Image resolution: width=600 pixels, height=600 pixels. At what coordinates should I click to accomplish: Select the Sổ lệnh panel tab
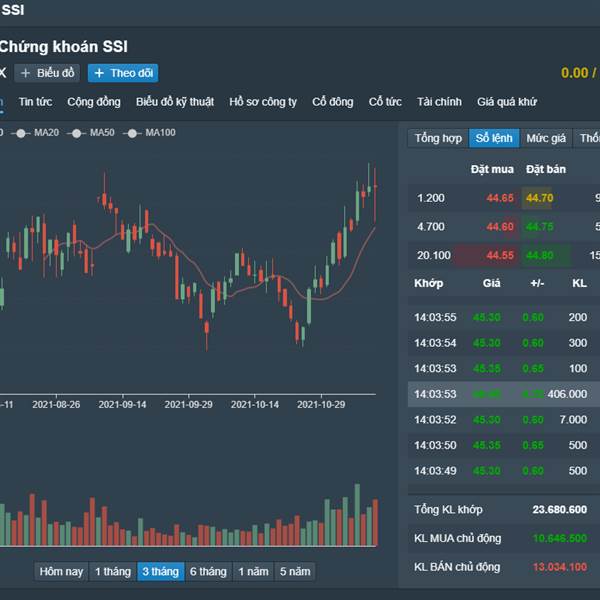tap(494, 138)
